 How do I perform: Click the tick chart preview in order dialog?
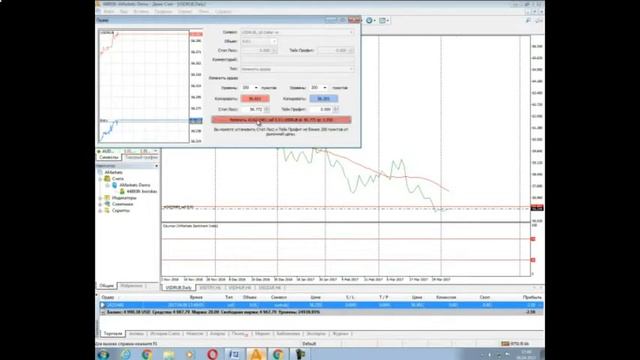tap(144, 87)
